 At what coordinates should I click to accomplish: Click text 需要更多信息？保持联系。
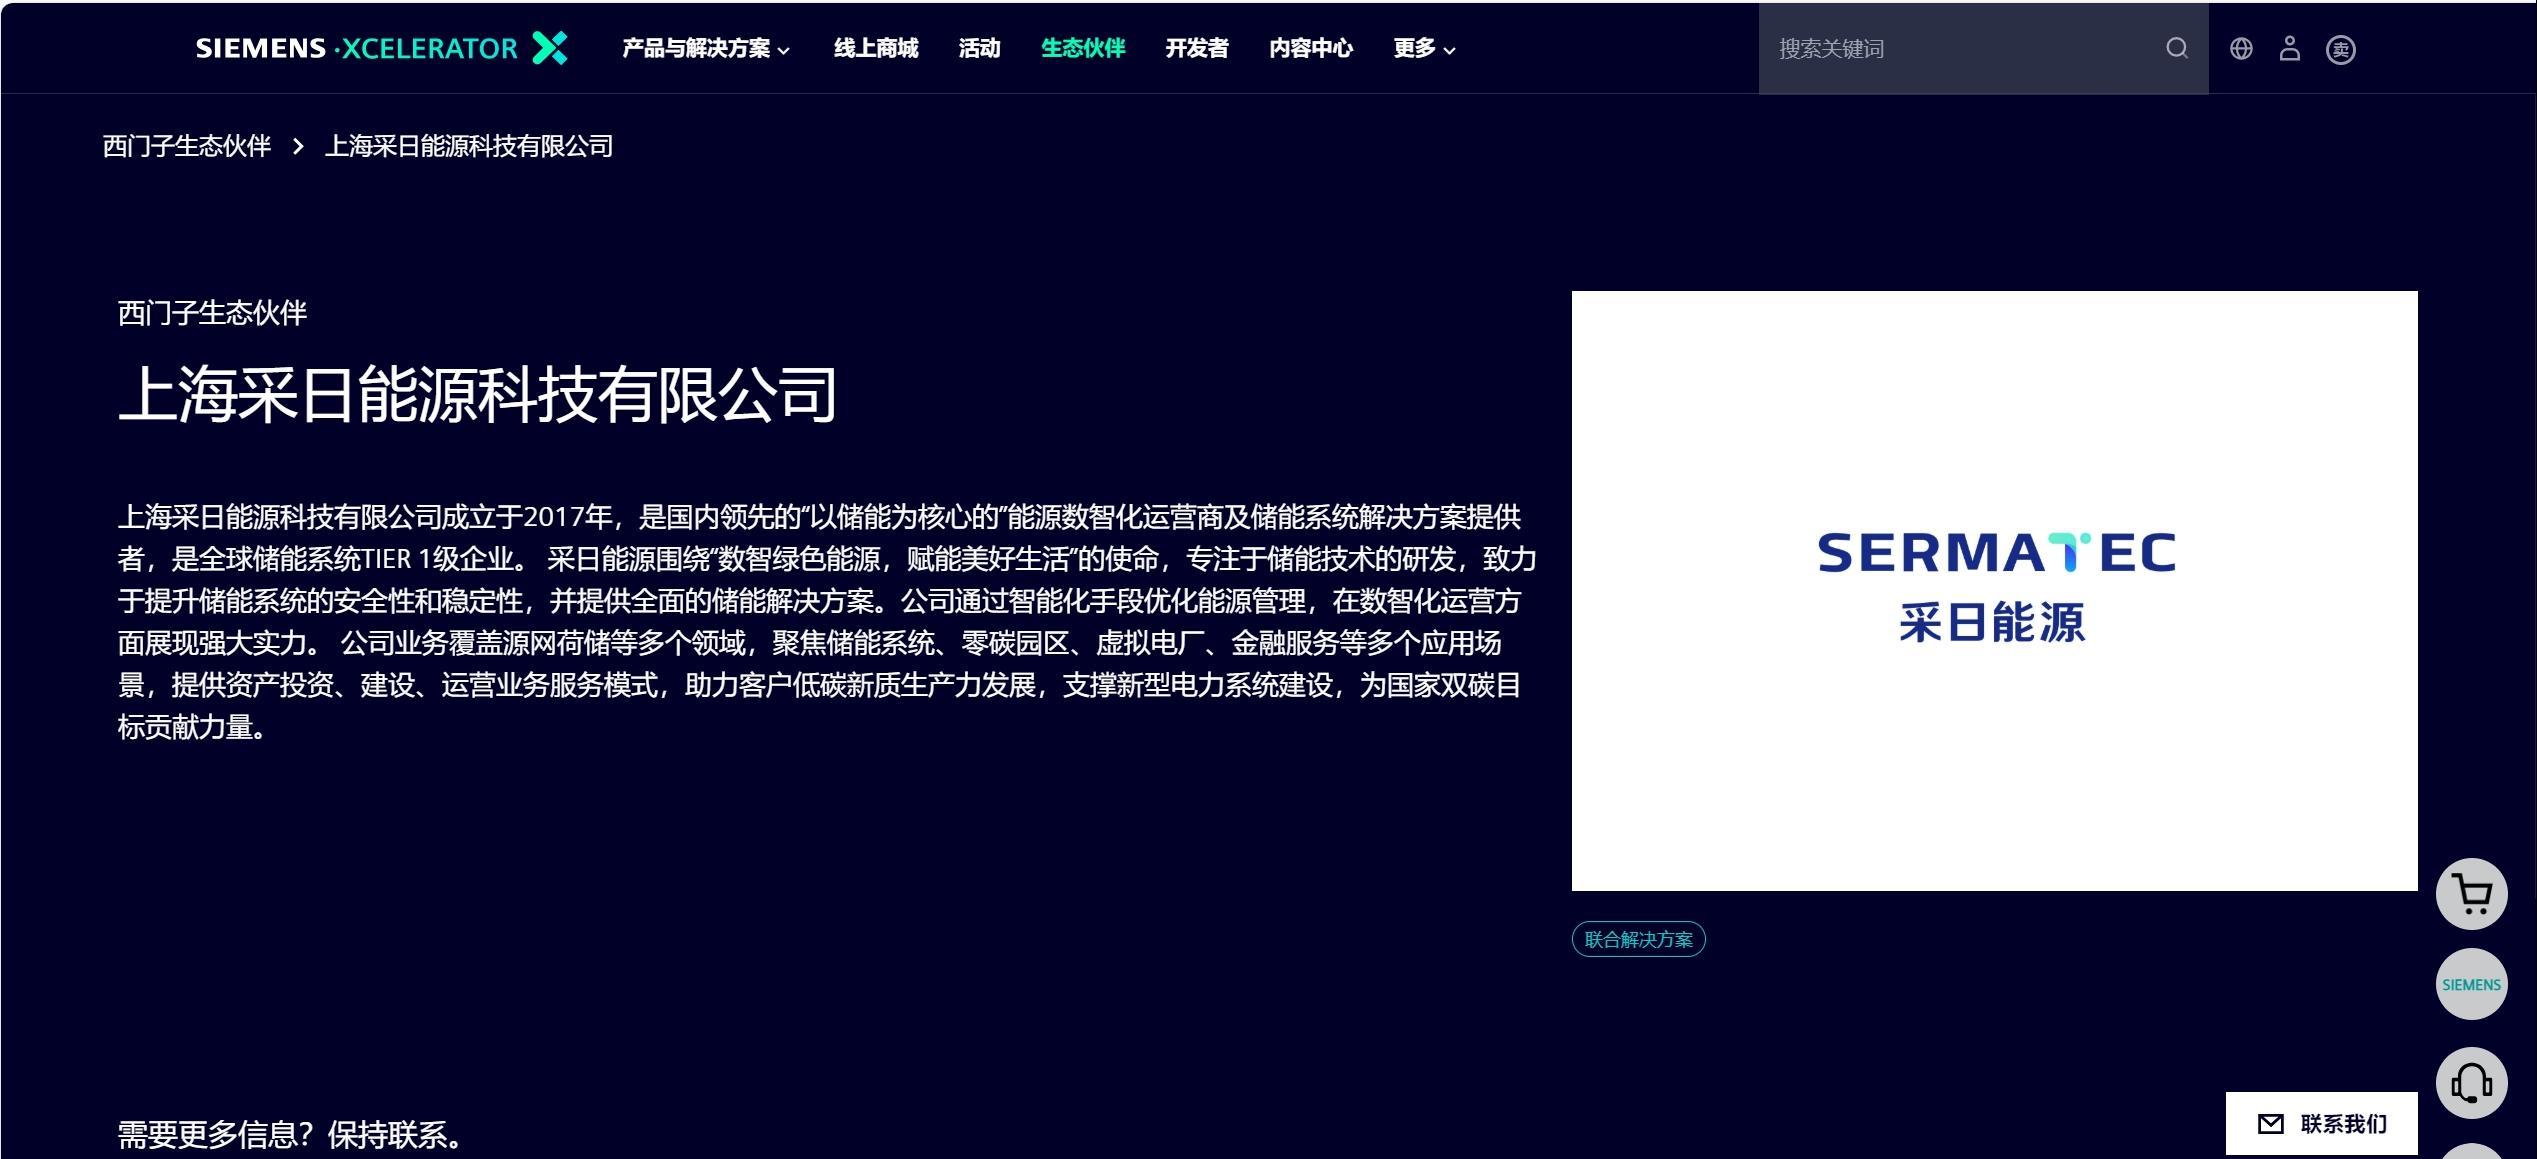tap(292, 1135)
